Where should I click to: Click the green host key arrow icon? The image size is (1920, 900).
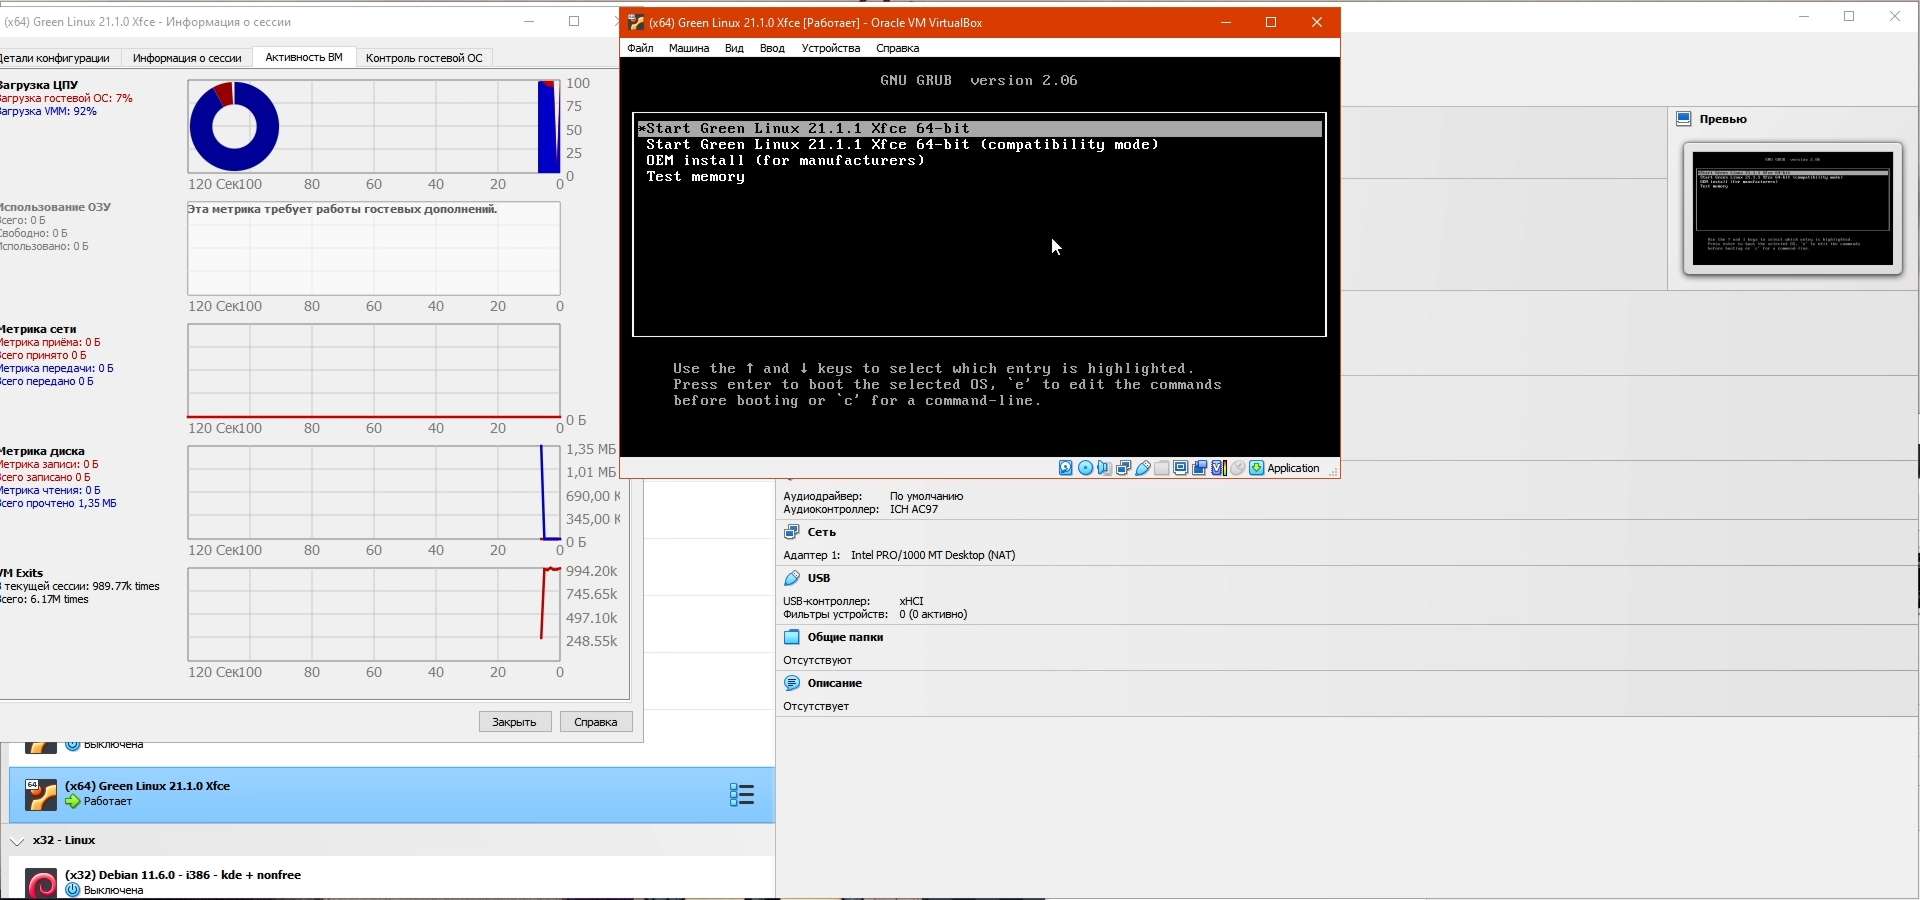(1256, 468)
